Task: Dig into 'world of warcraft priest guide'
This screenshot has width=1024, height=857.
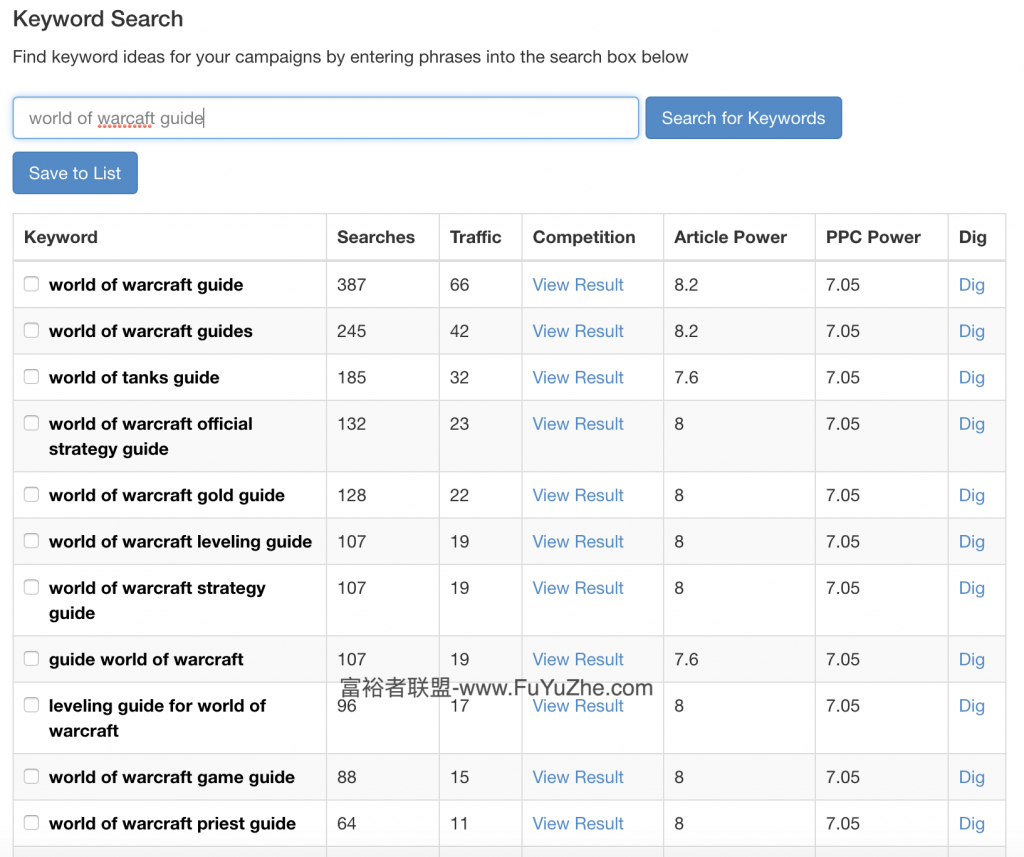Action: point(972,824)
